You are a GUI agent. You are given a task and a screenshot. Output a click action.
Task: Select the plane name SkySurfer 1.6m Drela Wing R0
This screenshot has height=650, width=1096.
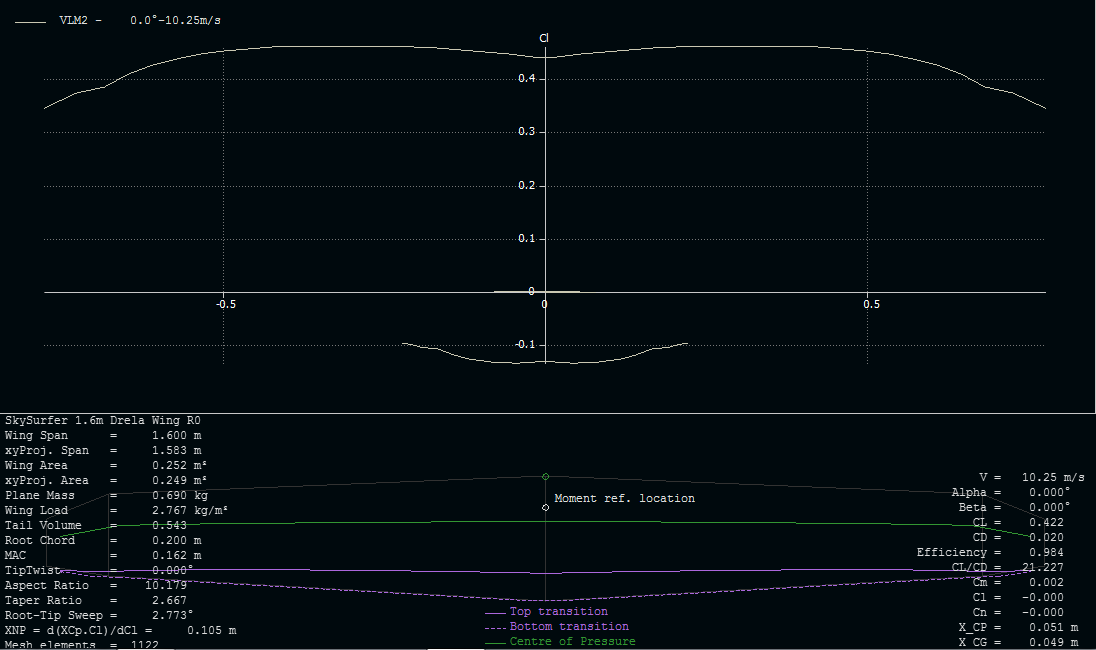(x=103, y=420)
